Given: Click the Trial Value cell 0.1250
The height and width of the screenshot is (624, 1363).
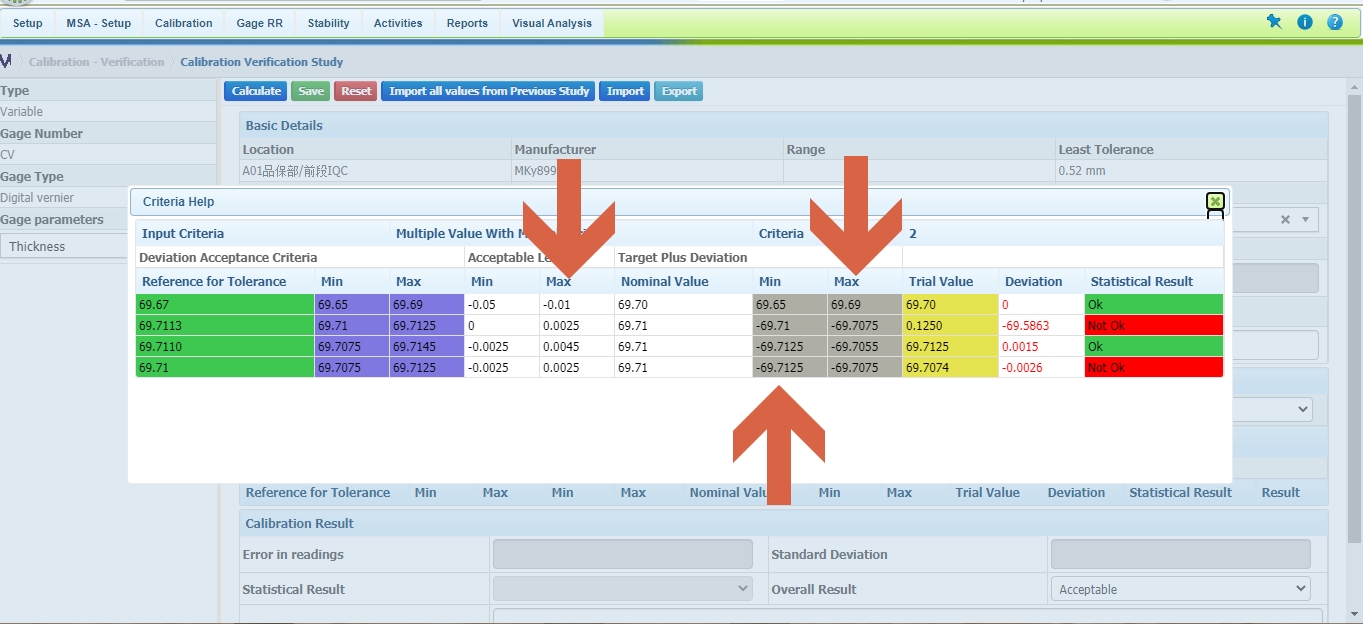Looking at the screenshot, I should click(x=950, y=325).
